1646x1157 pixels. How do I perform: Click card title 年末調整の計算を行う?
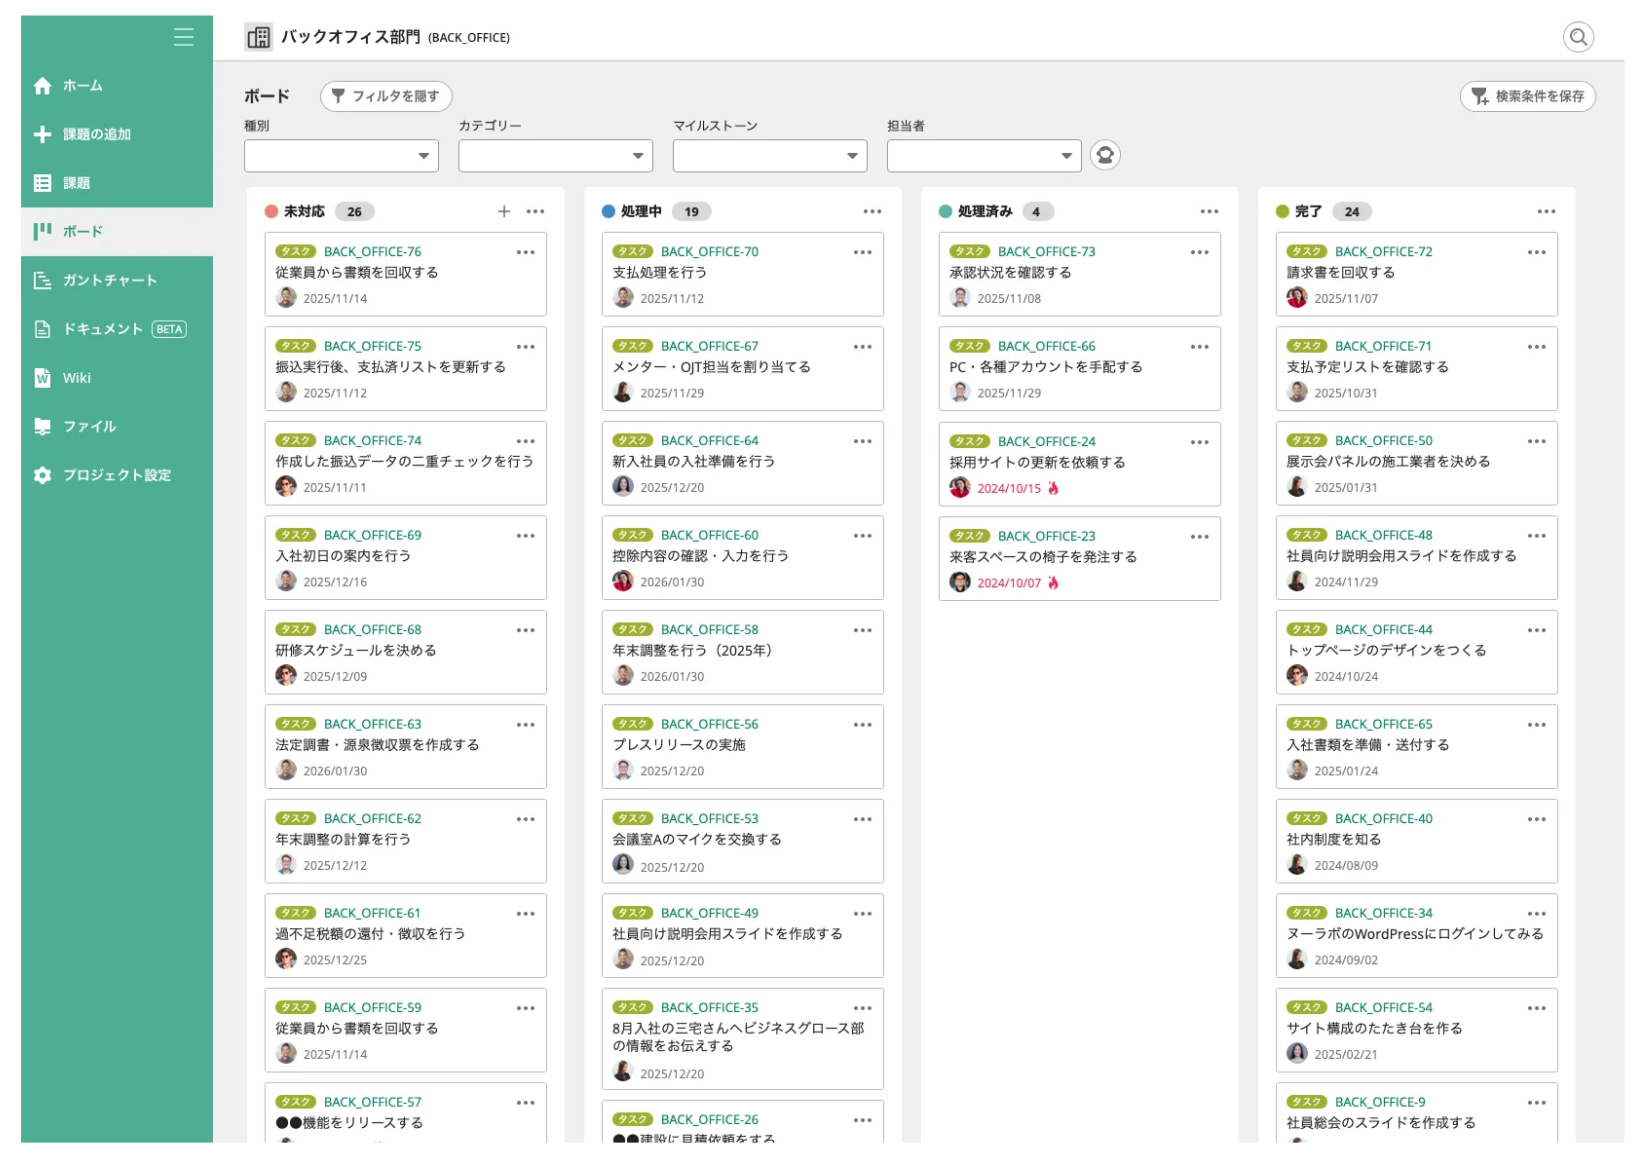coord(343,839)
